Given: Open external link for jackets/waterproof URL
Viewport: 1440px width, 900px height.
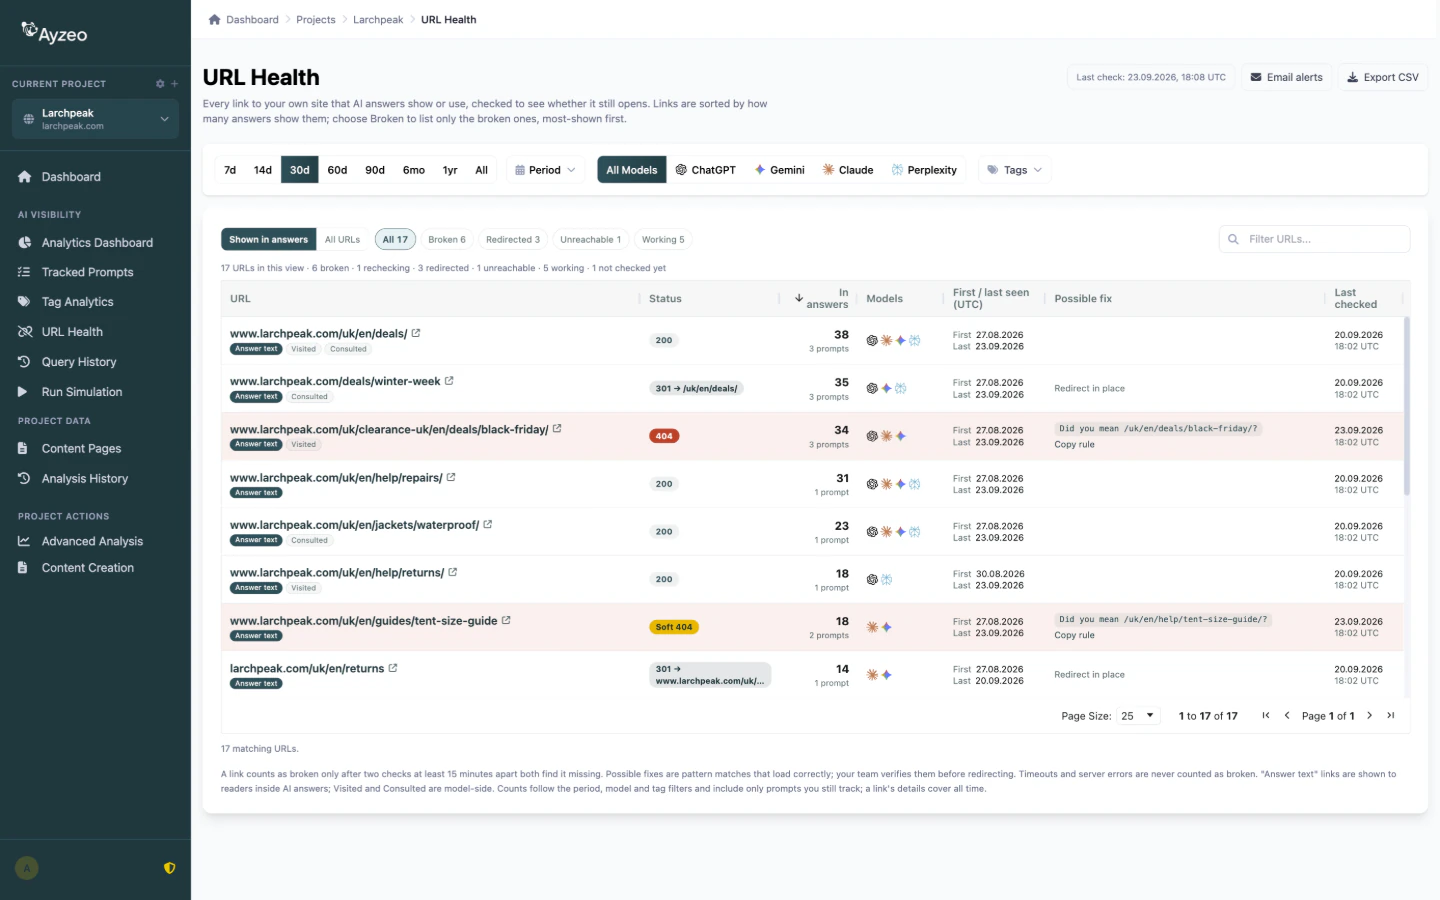Looking at the screenshot, I should tap(488, 525).
